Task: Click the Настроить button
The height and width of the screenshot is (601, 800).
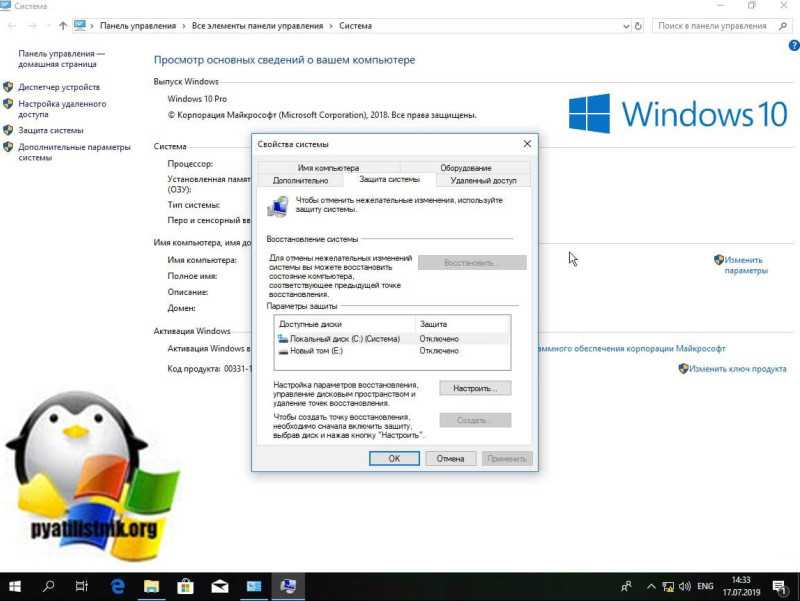Action: (475, 388)
